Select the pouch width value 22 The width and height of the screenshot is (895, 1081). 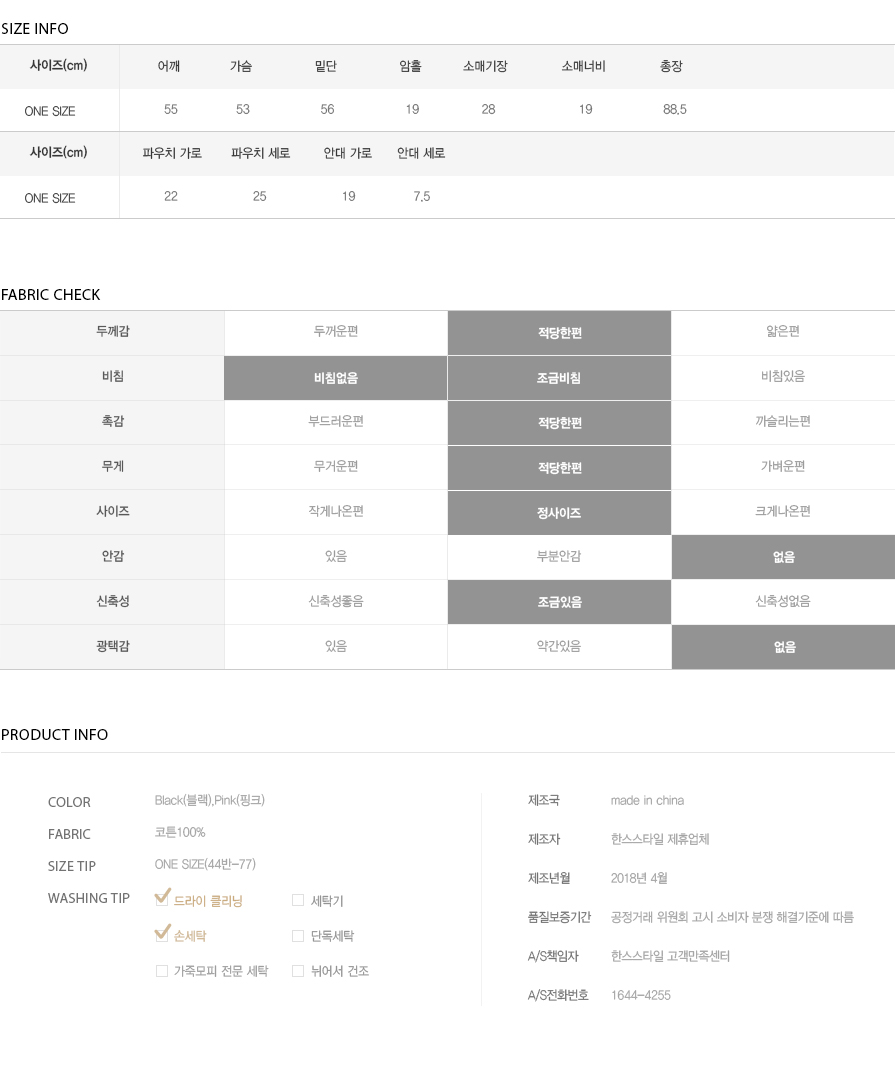(171, 196)
